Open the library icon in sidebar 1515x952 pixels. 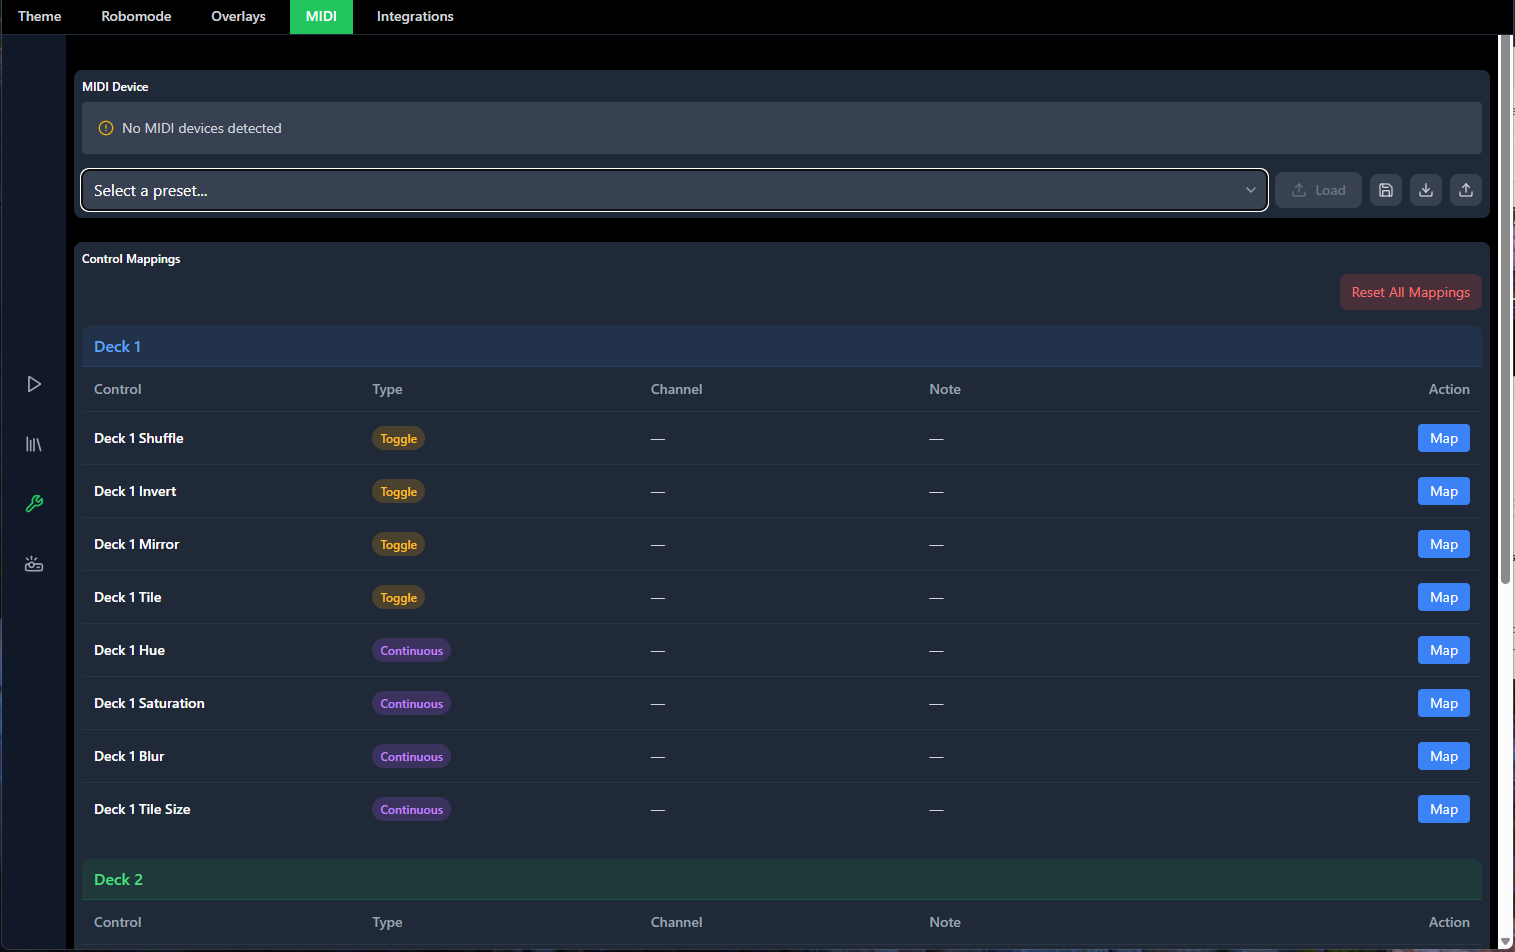(34, 444)
